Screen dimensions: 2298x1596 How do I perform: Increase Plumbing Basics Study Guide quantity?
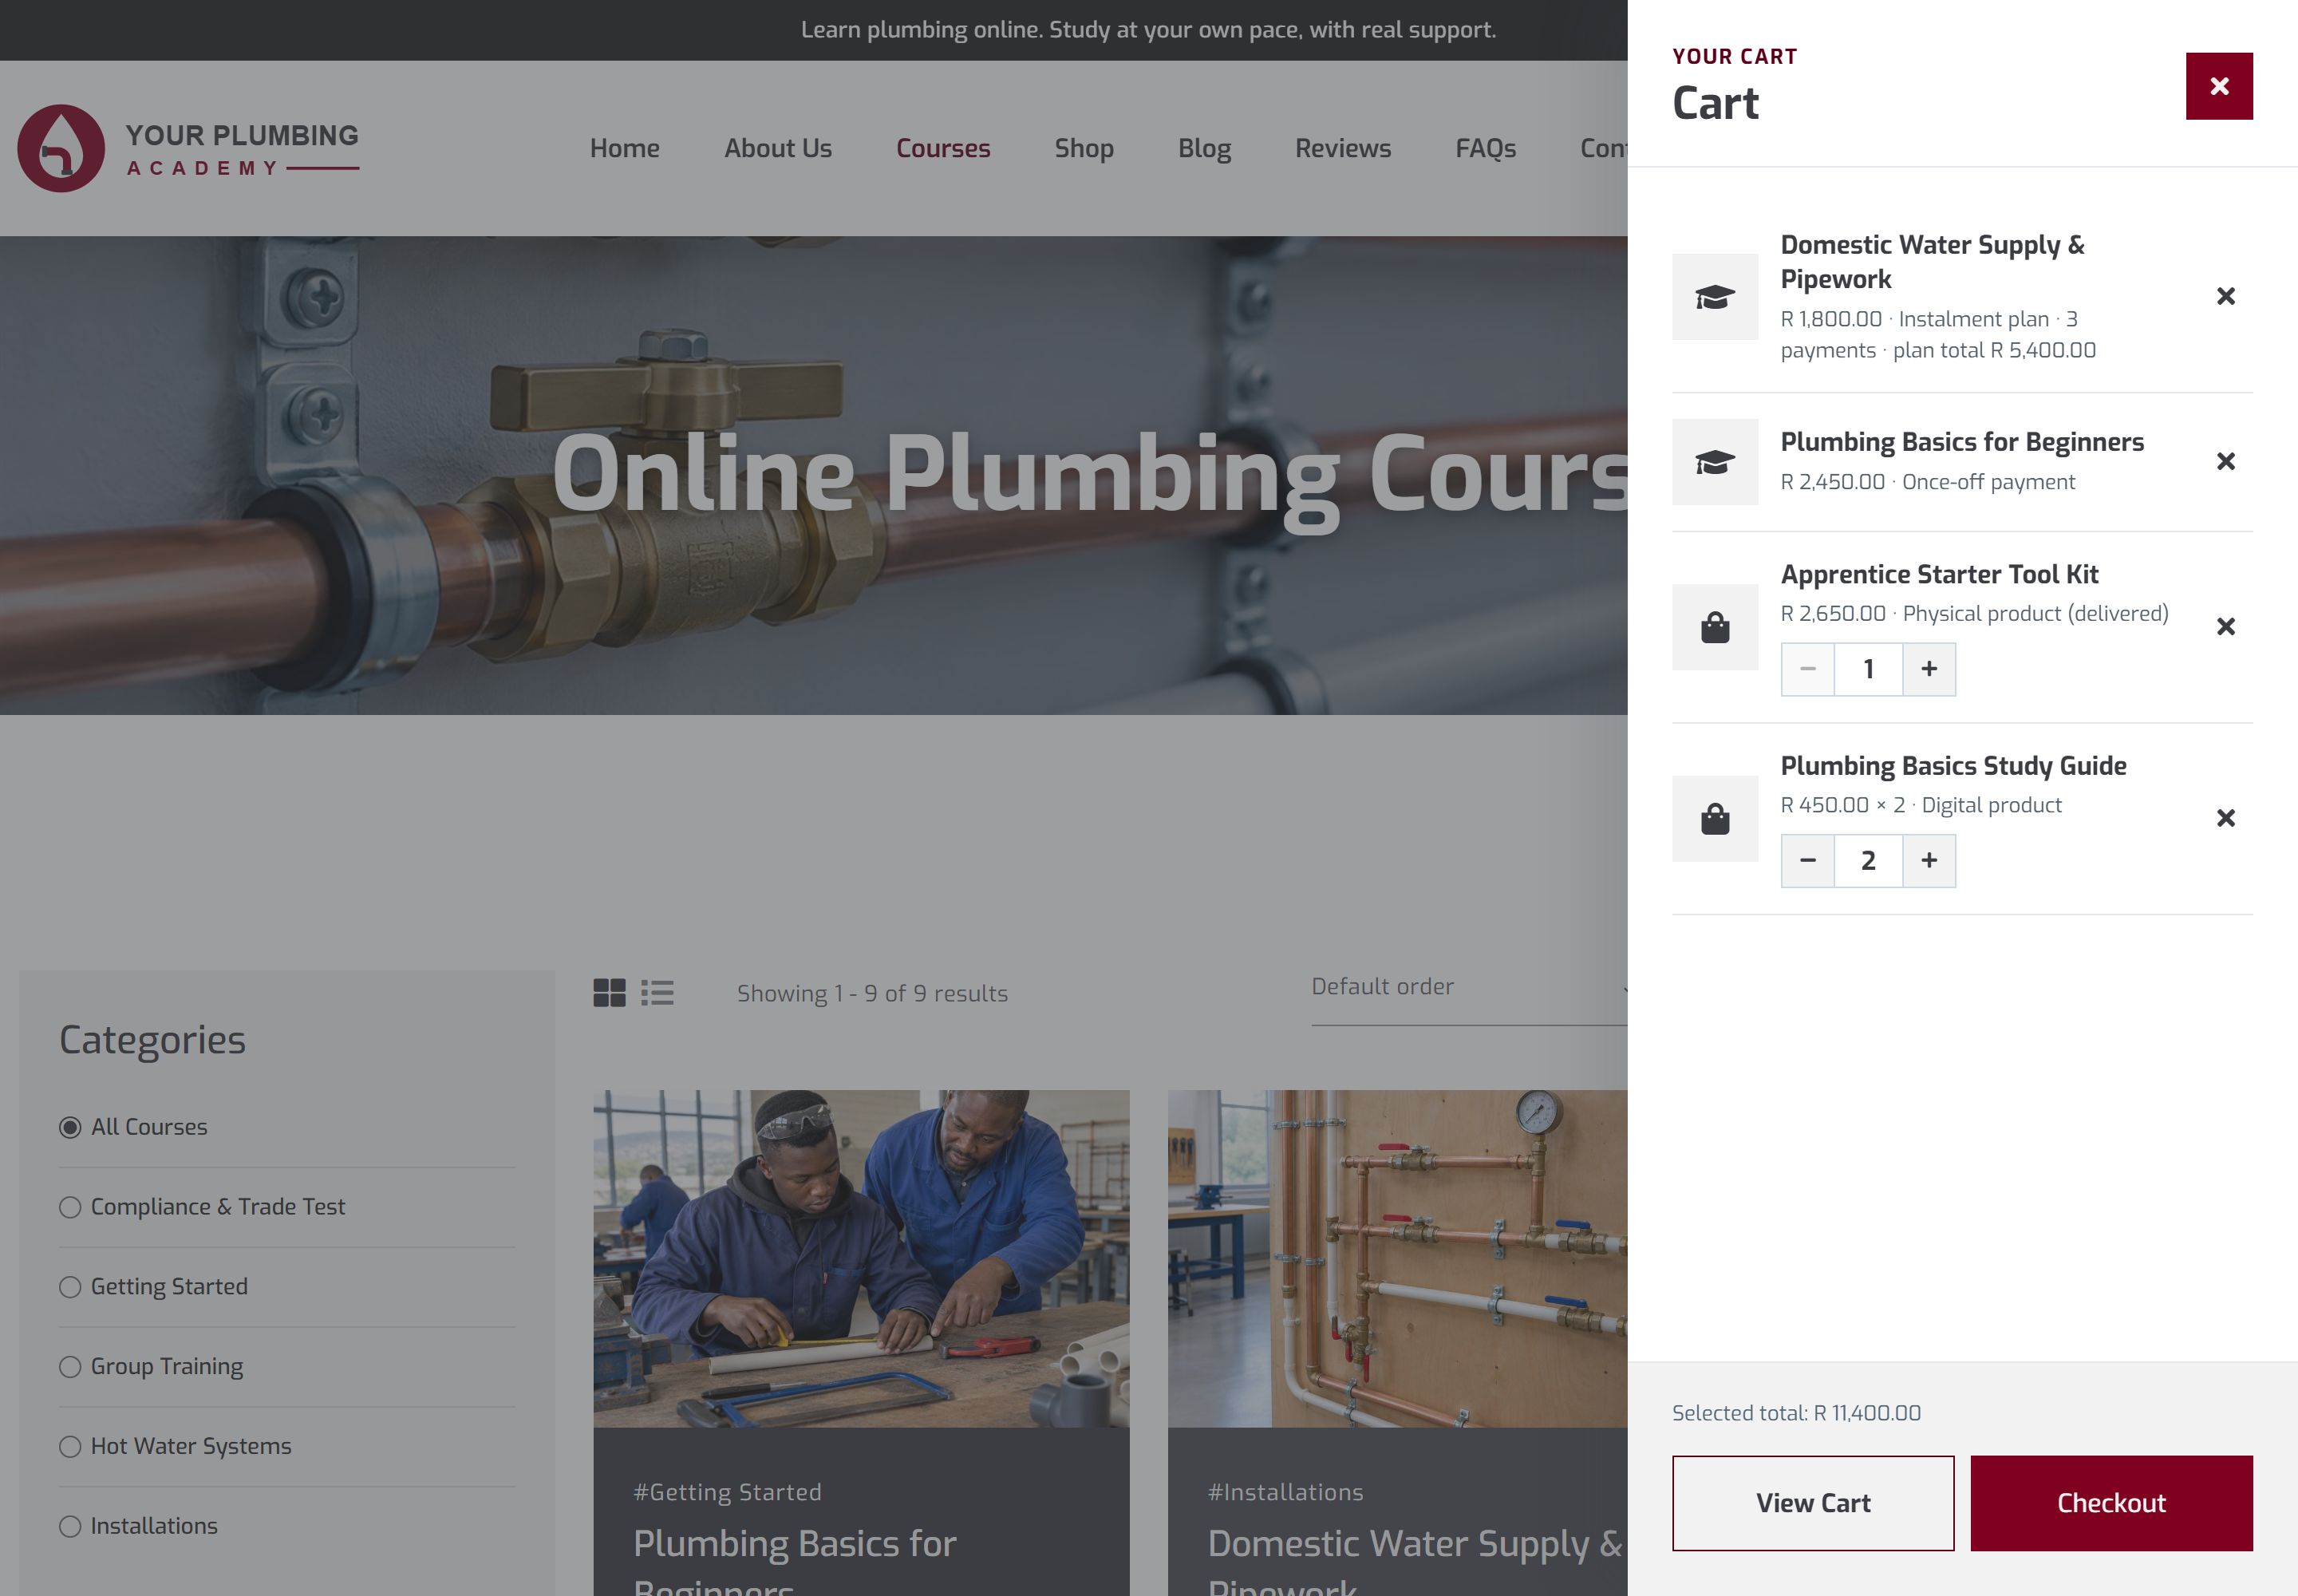(x=1929, y=861)
